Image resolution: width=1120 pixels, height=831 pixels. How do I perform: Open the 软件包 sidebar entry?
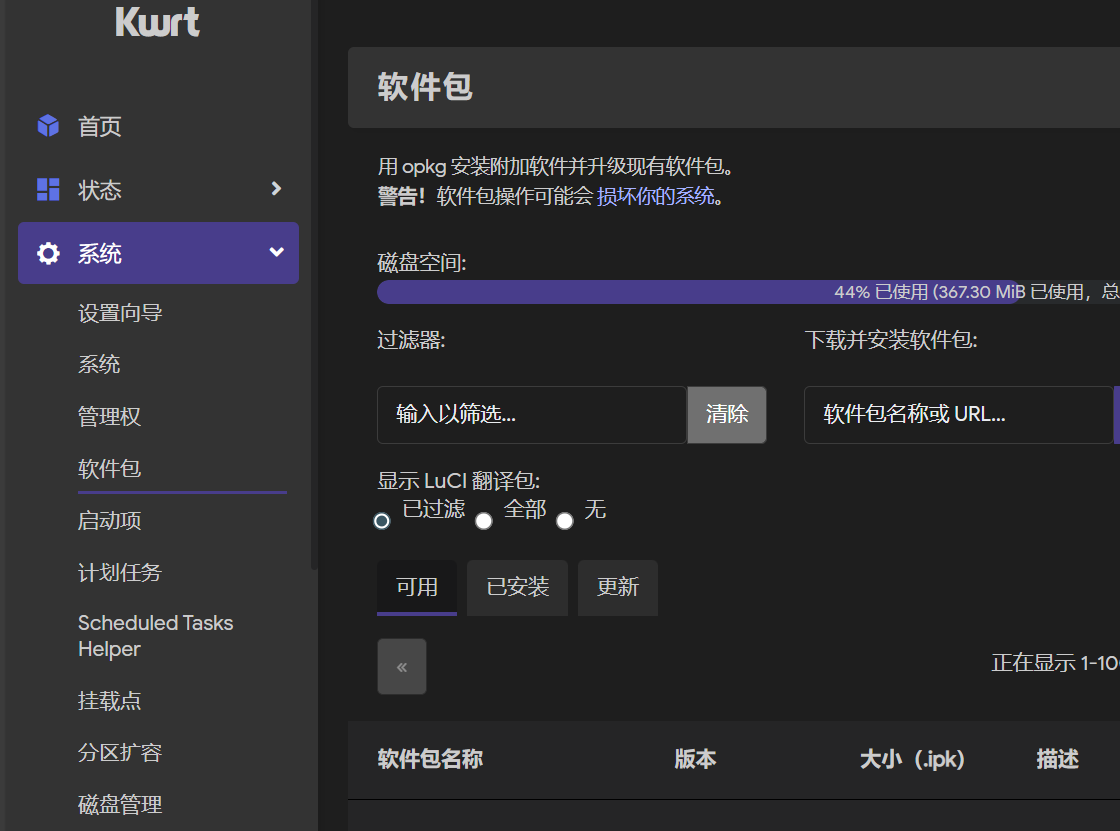[109, 469]
